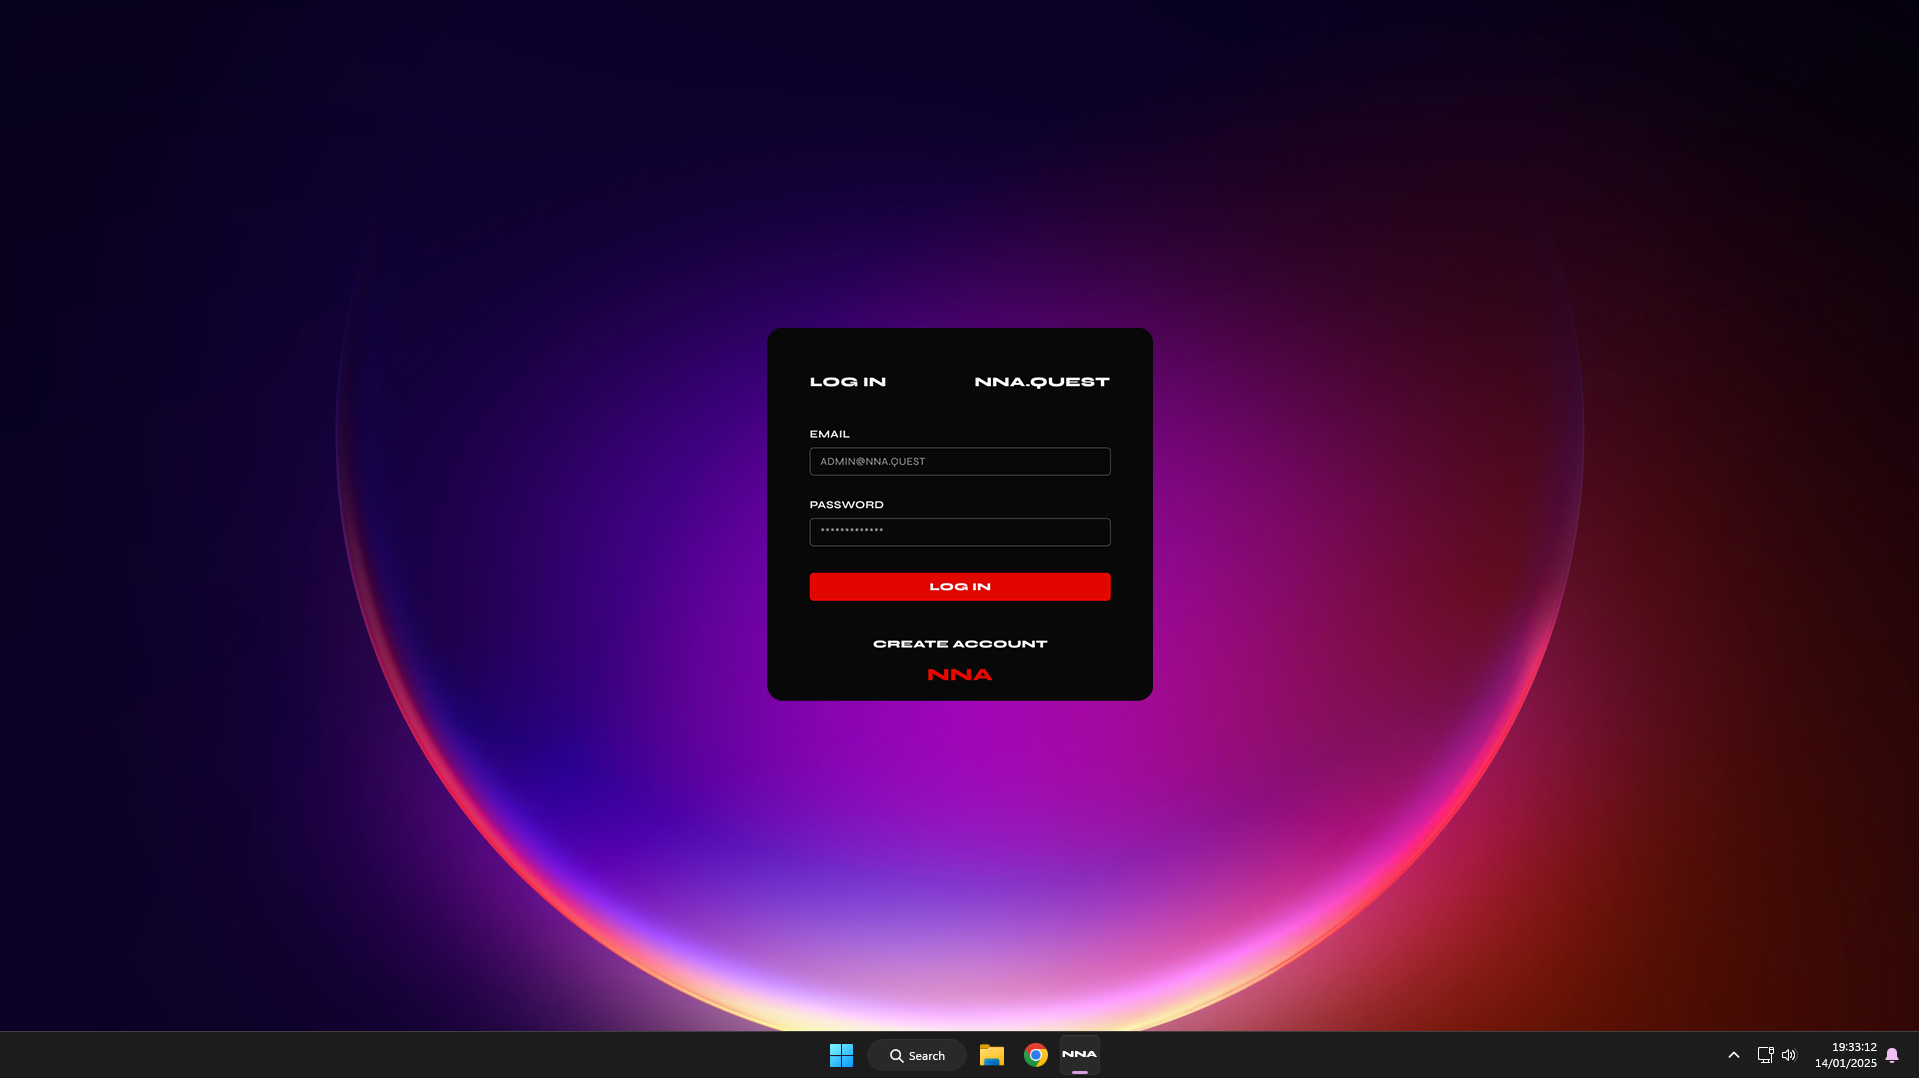Focus the EMAIL input field
The height and width of the screenshot is (1078, 1919).
(959, 461)
